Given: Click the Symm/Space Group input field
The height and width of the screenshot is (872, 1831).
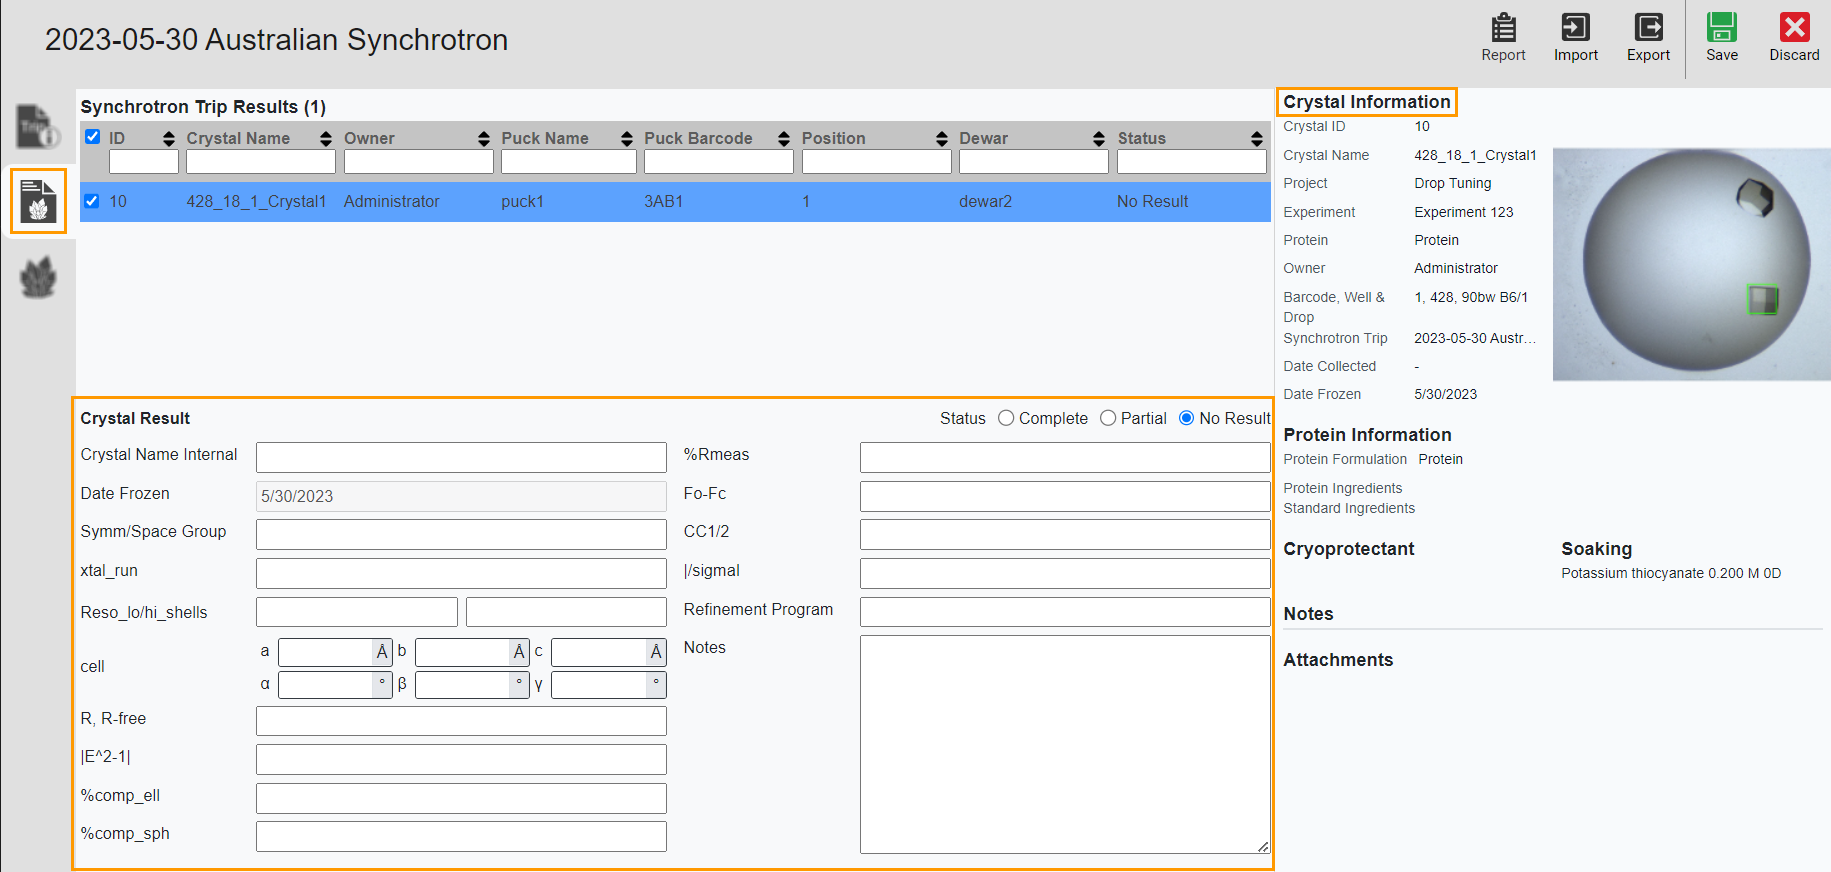Looking at the screenshot, I should [x=461, y=534].
